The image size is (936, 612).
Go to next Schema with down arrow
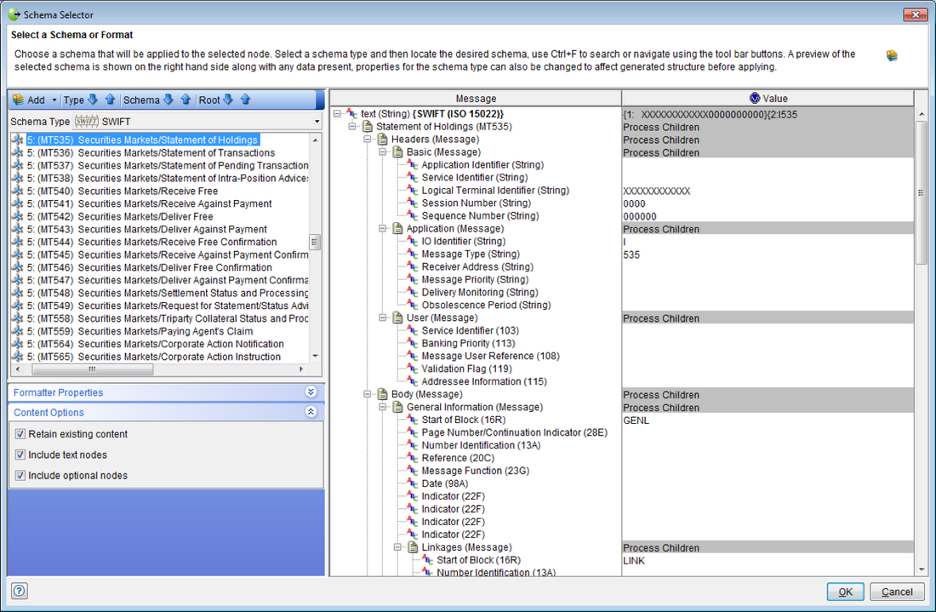pos(168,100)
